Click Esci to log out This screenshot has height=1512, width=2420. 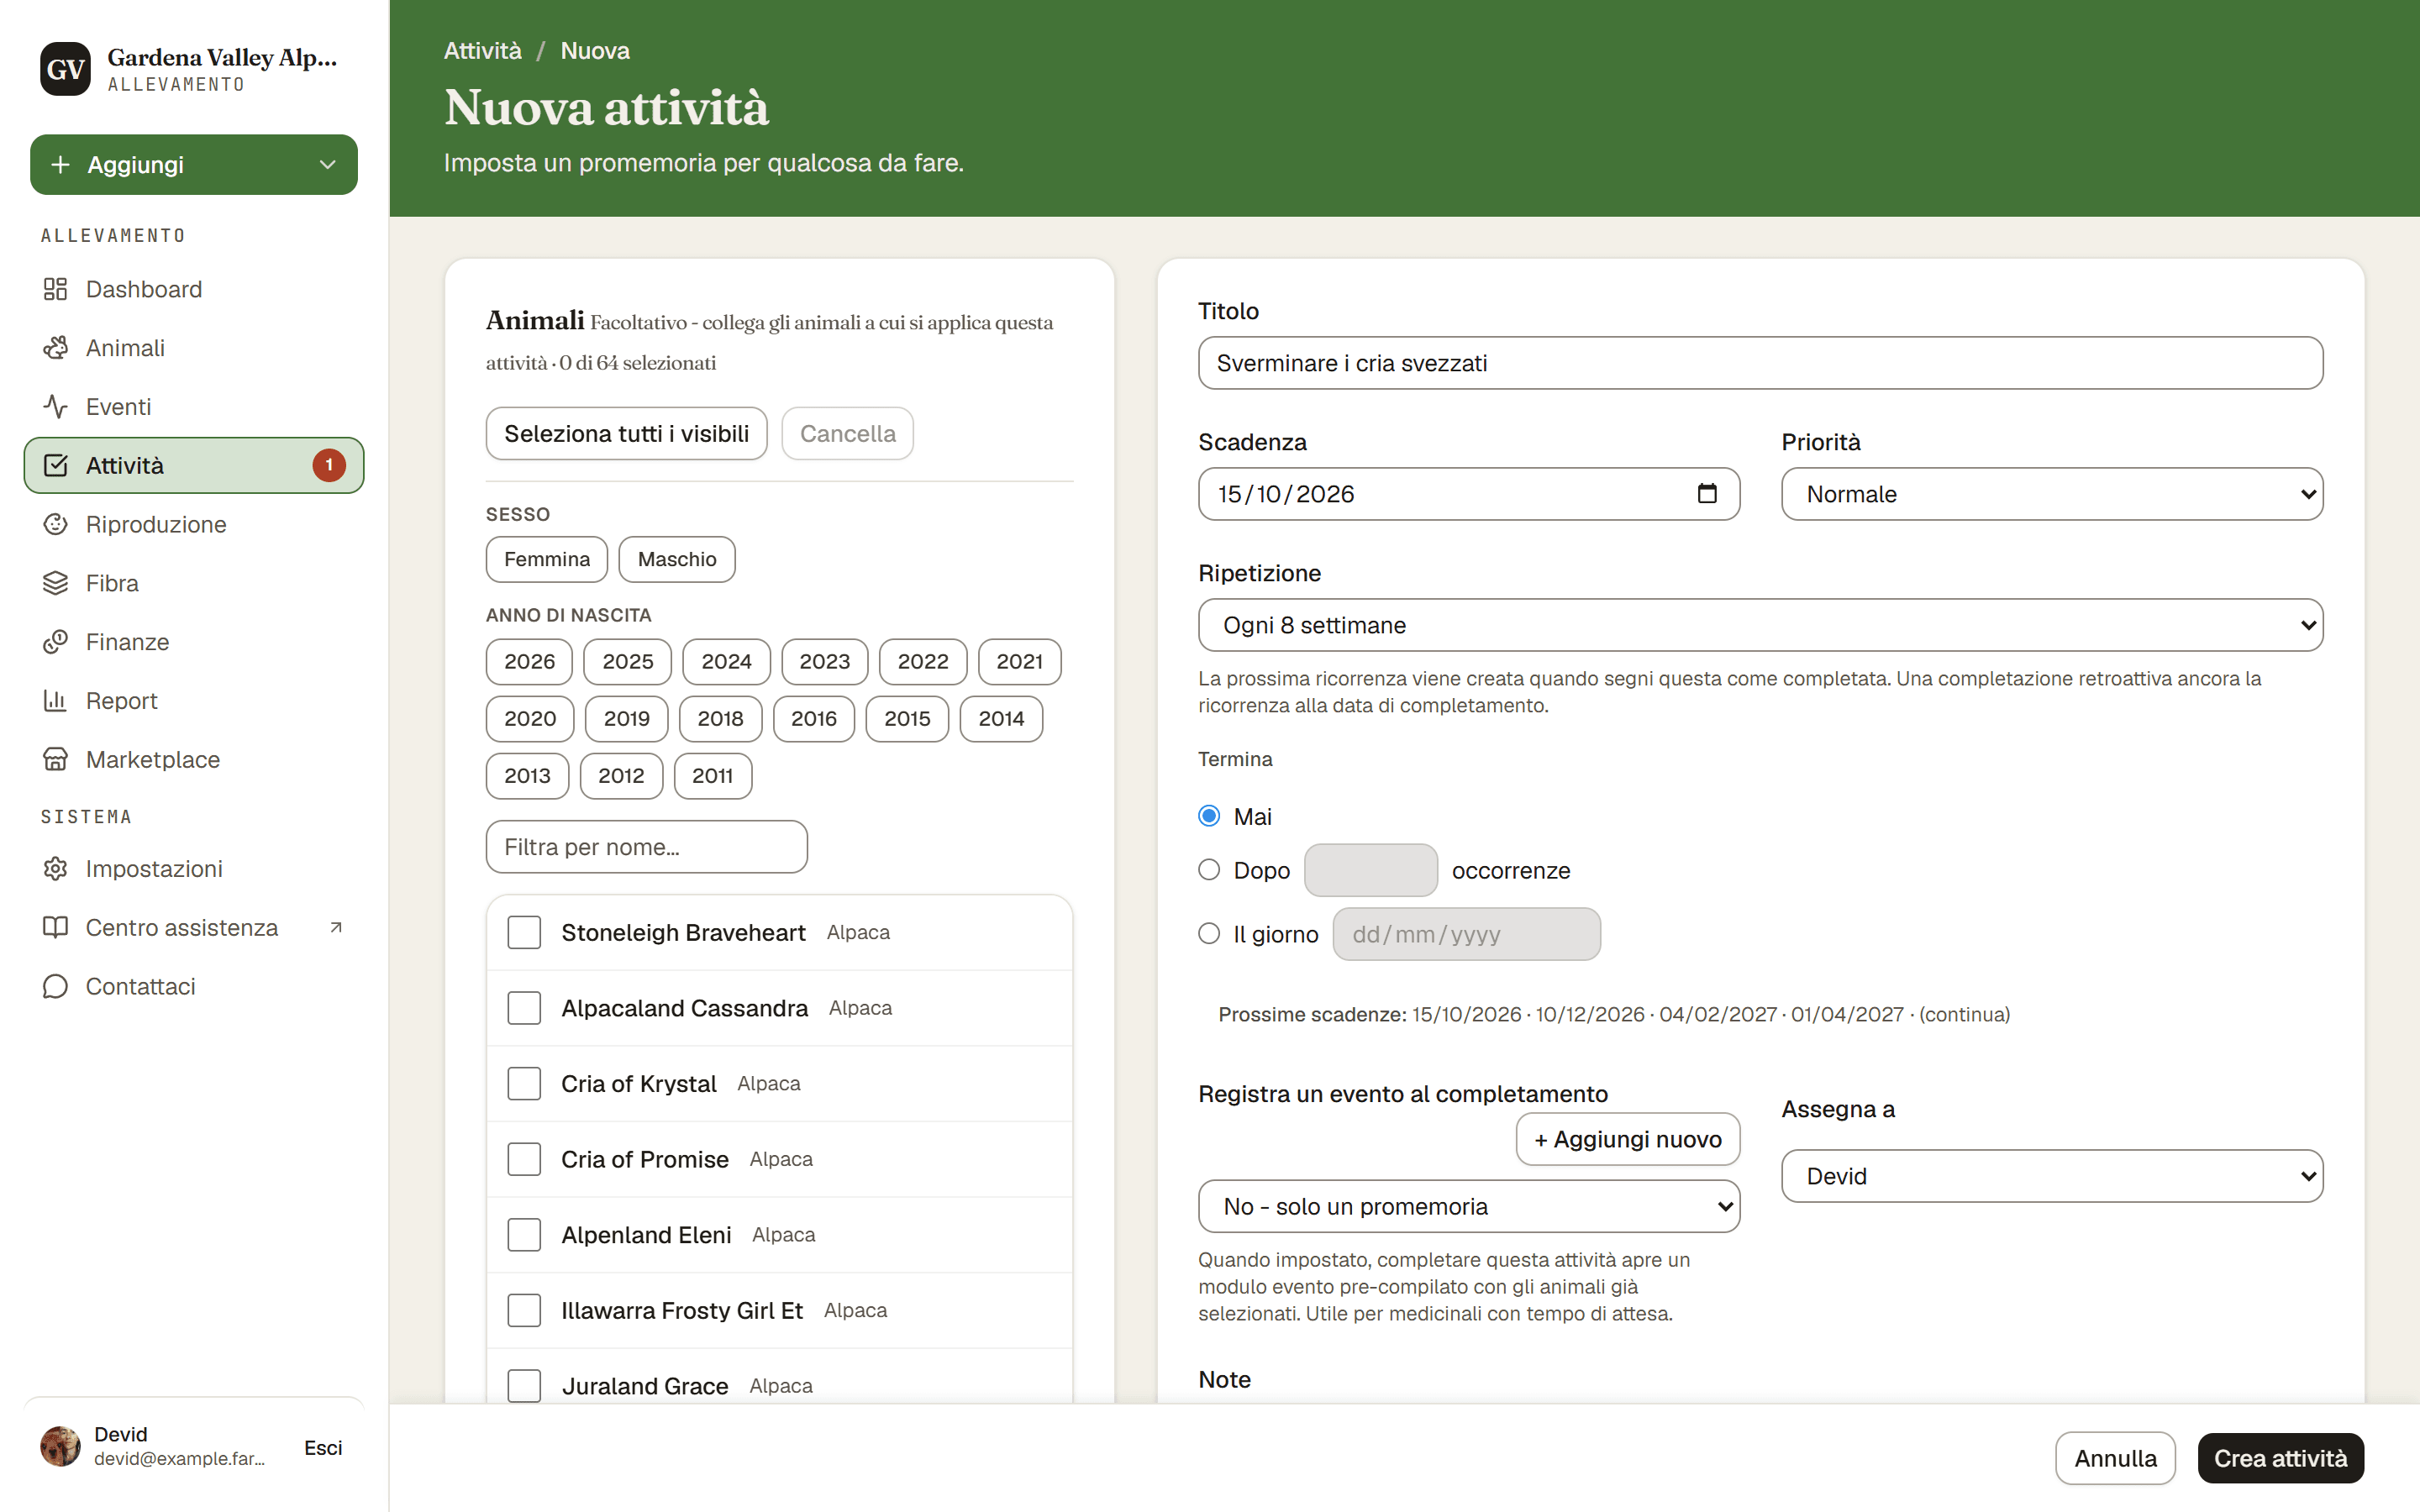click(x=323, y=1447)
